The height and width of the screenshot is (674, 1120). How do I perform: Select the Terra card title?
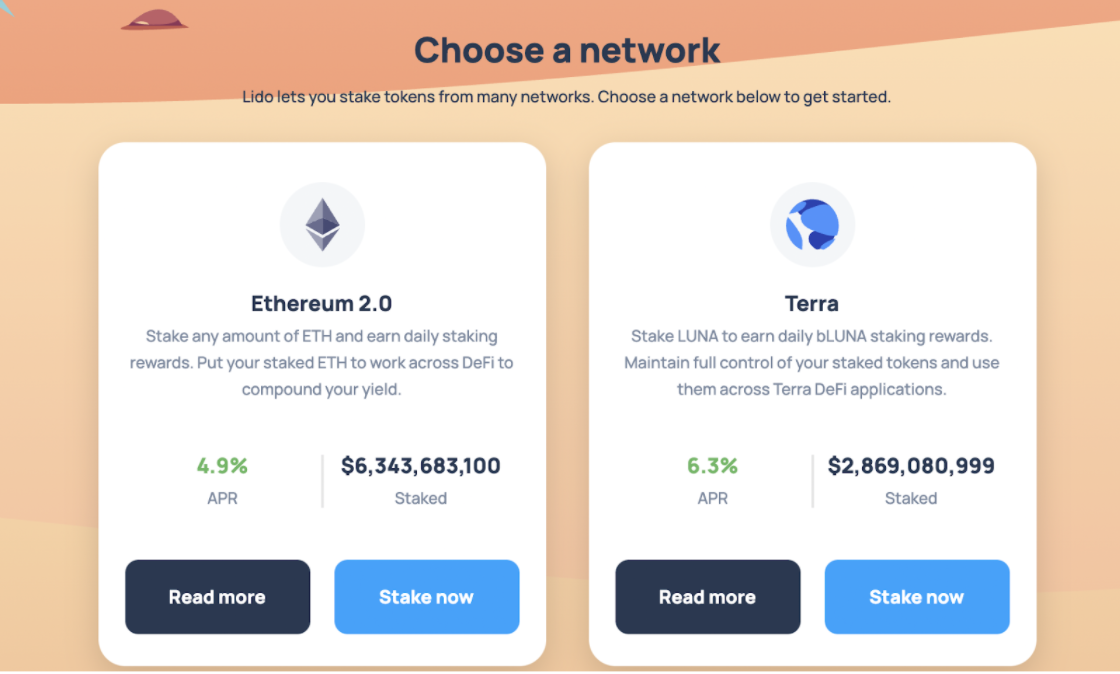pyautogui.click(x=812, y=303)
